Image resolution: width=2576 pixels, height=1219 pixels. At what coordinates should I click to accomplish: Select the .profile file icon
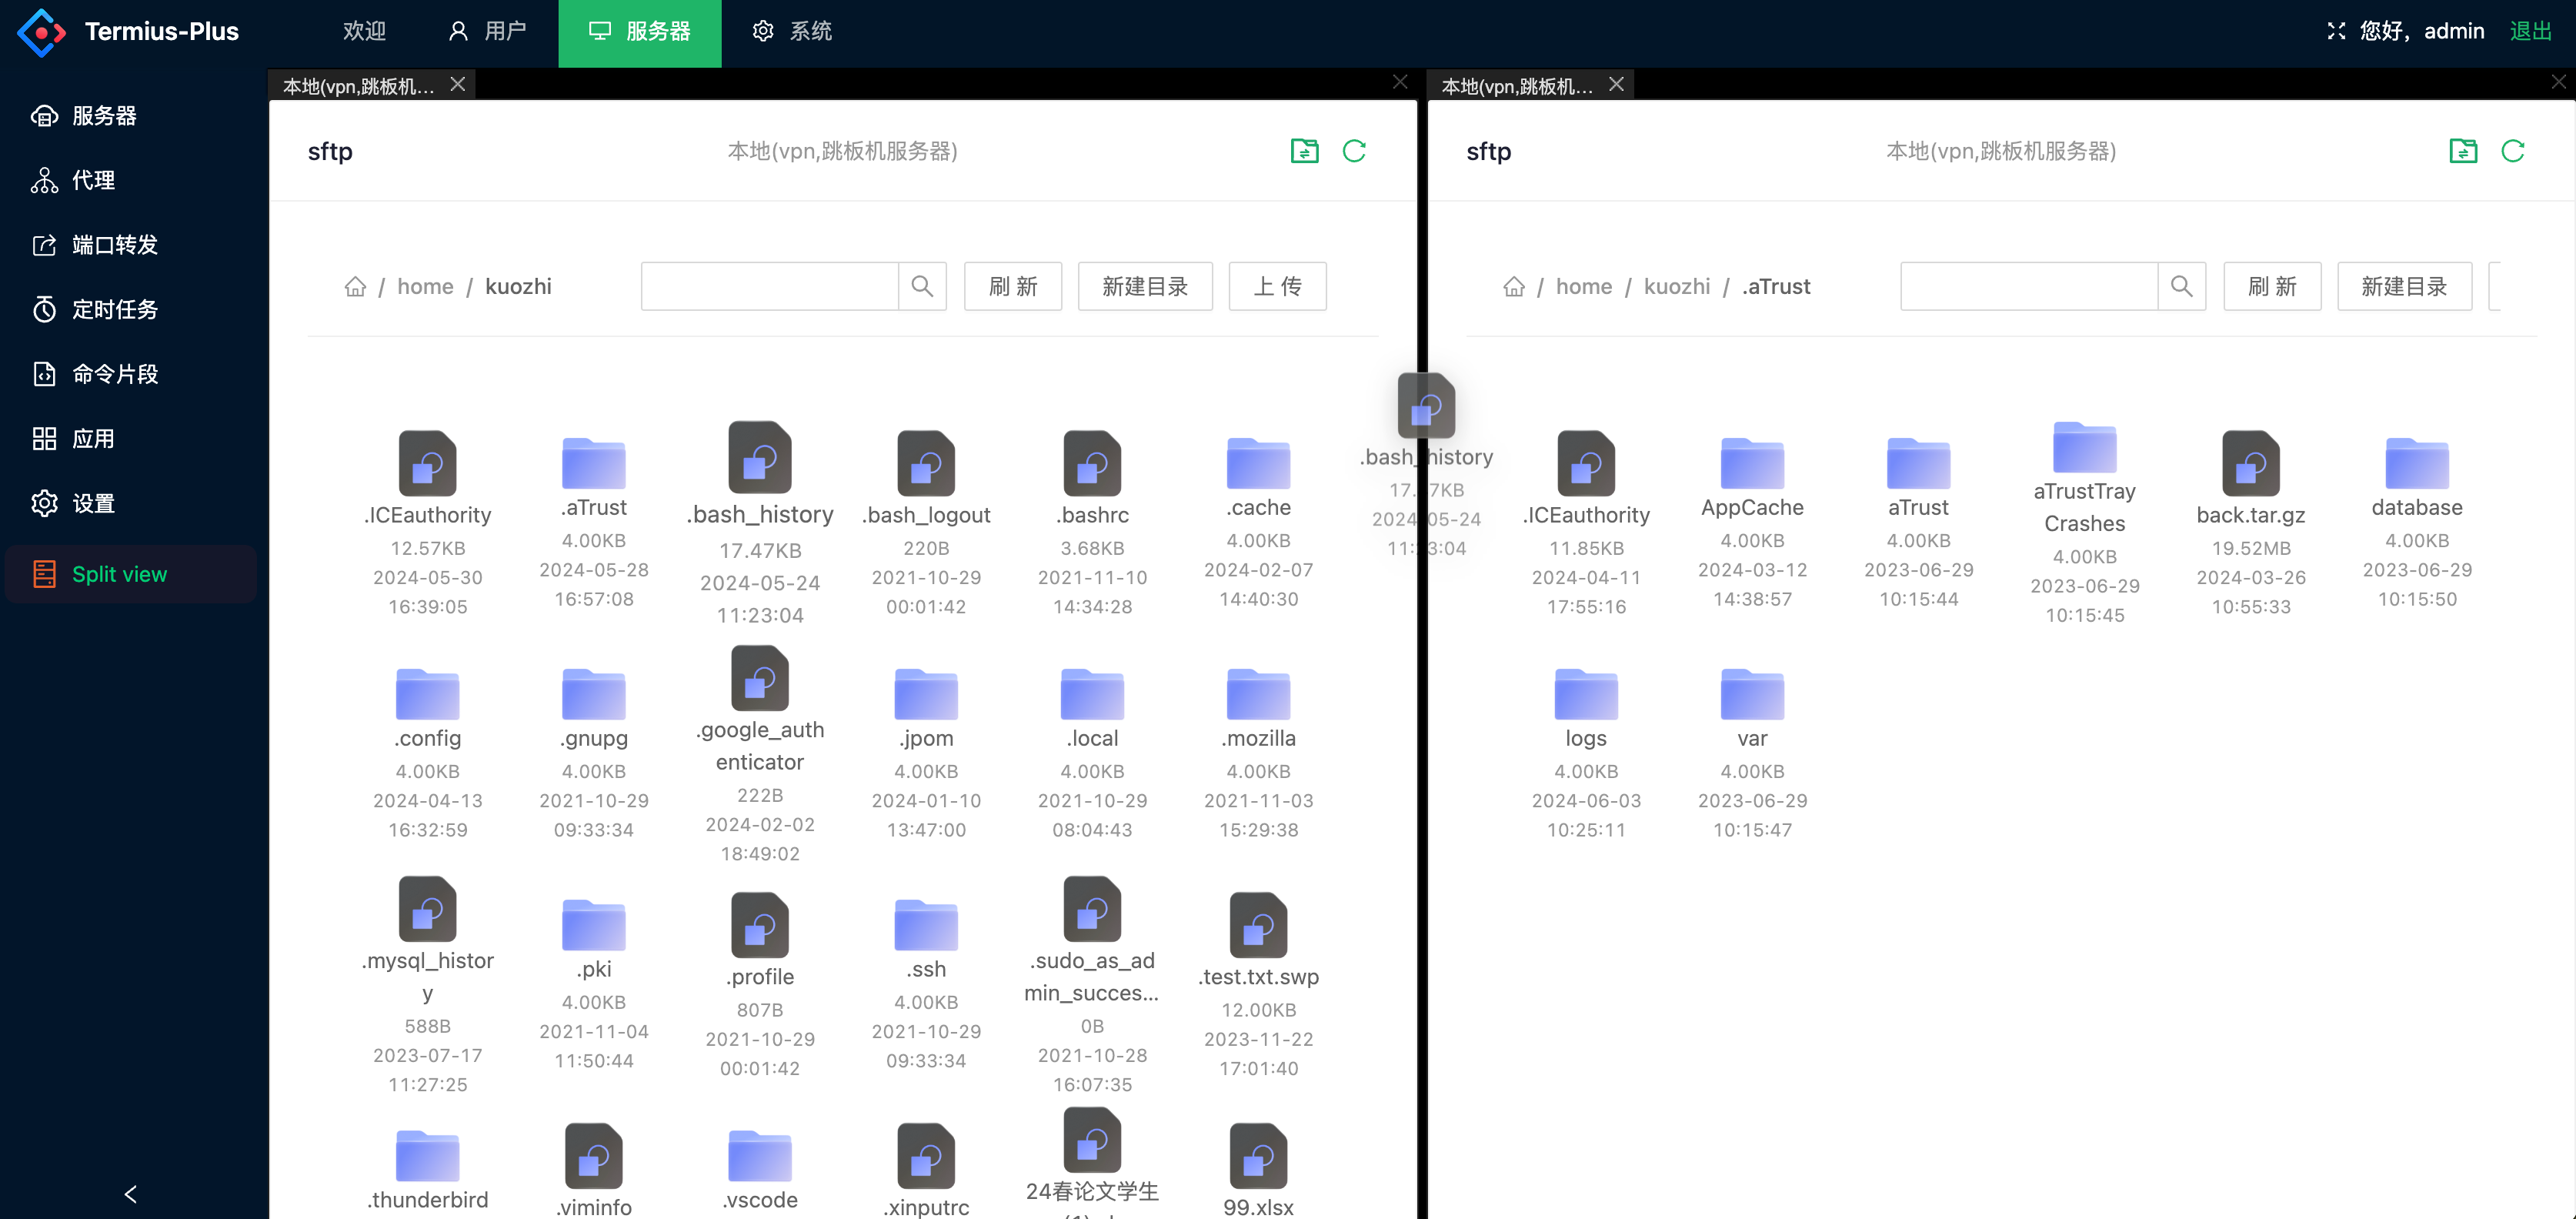click(x=760, y=925)
